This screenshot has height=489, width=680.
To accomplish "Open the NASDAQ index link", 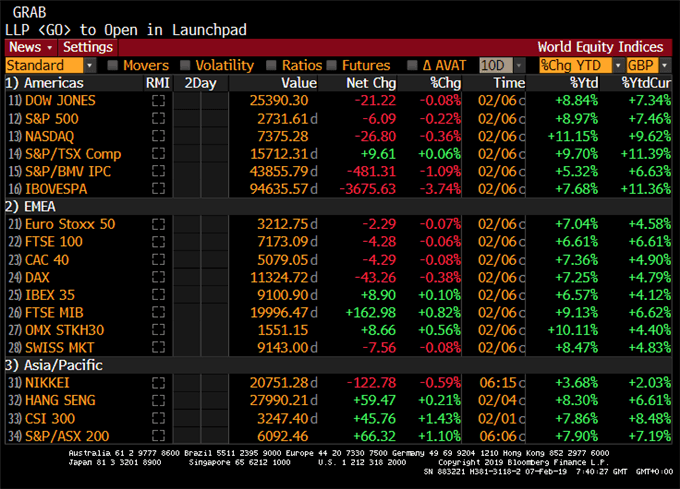I will 49,136.
